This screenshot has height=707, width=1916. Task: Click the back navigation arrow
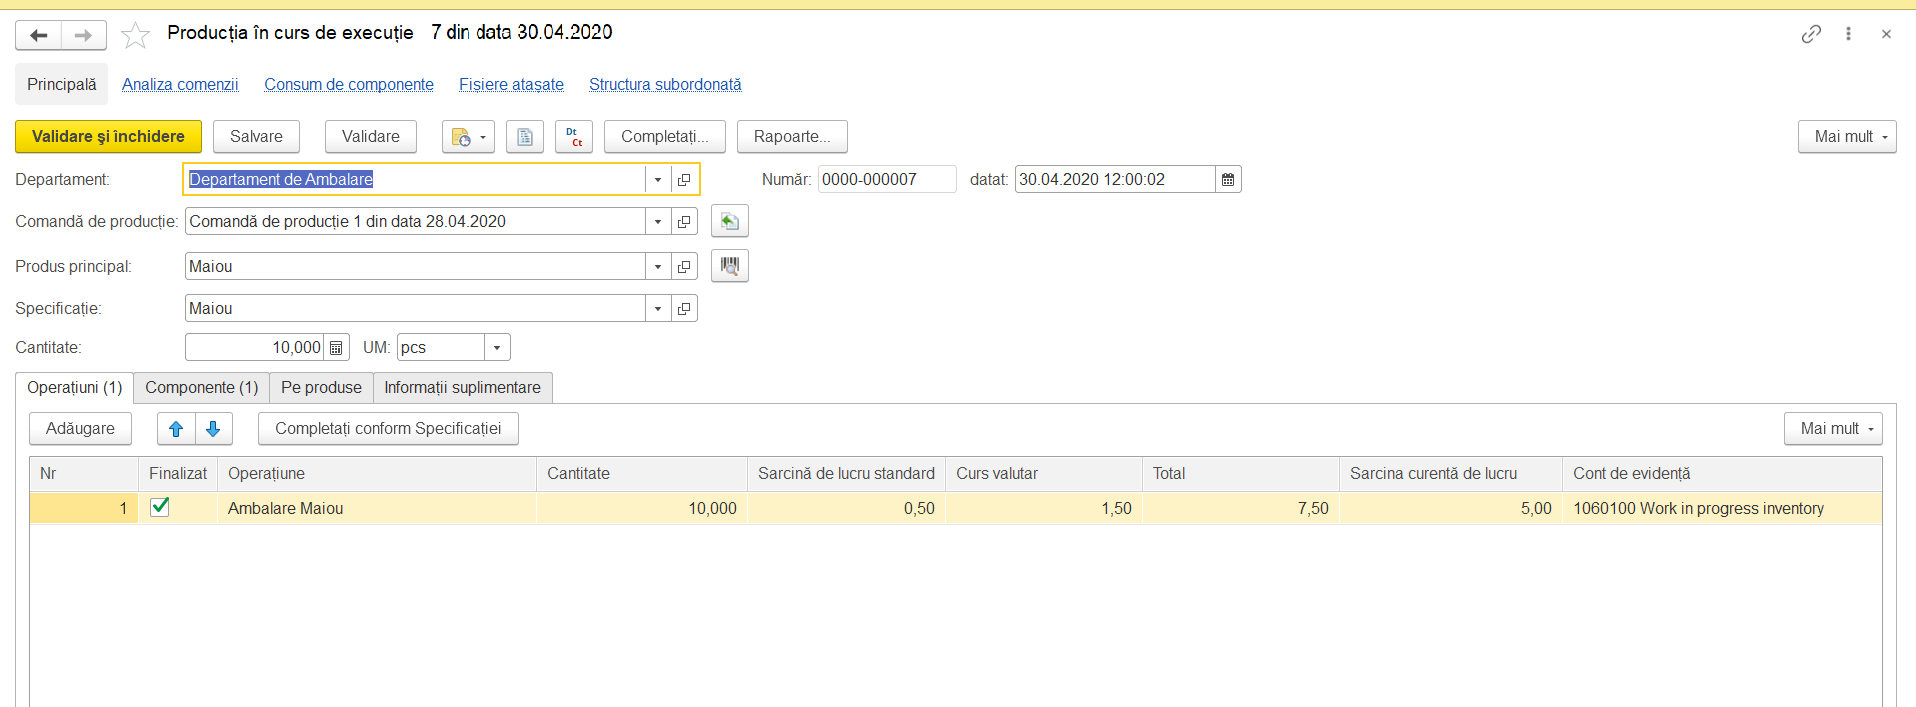[39, 35]
